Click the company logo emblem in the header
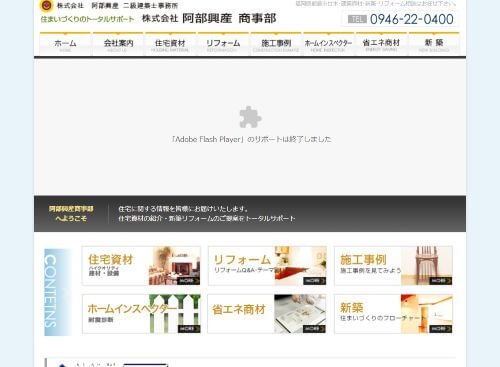 (46, 5)
